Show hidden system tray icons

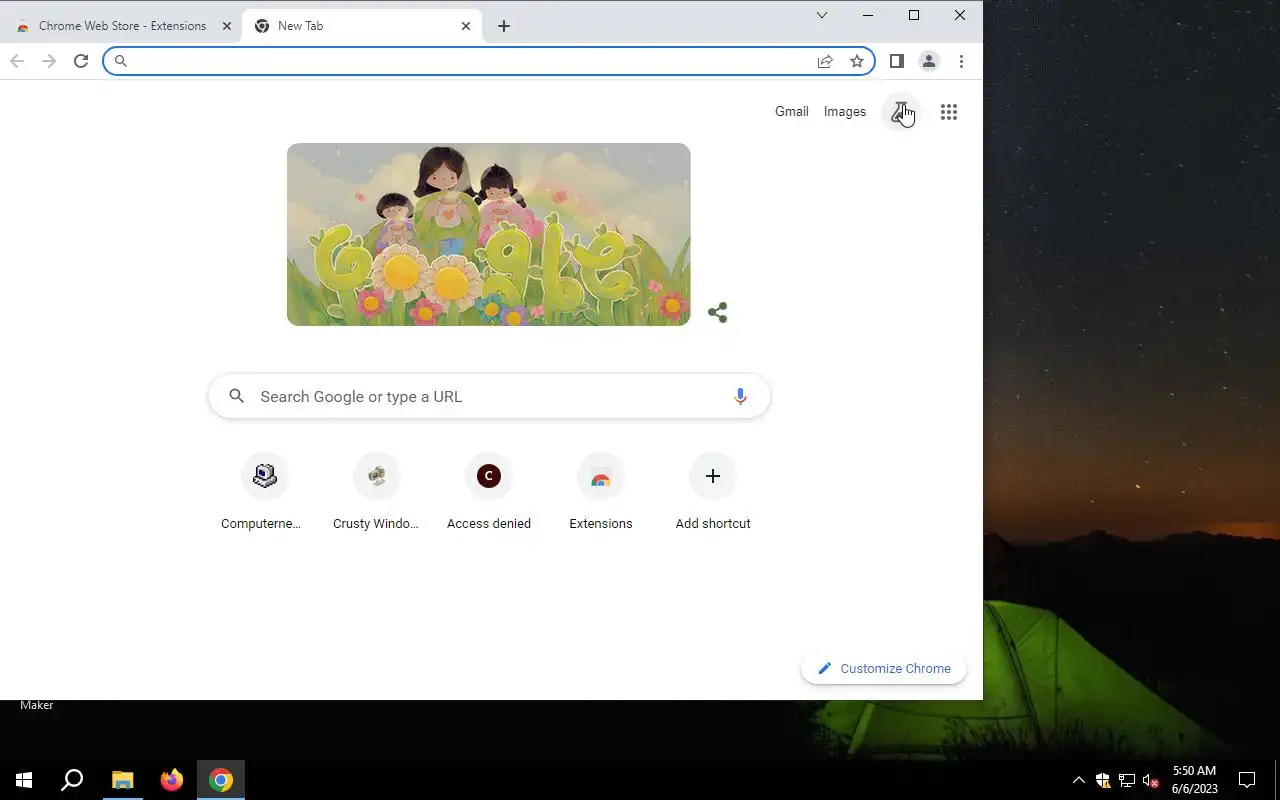(1078, 780)
